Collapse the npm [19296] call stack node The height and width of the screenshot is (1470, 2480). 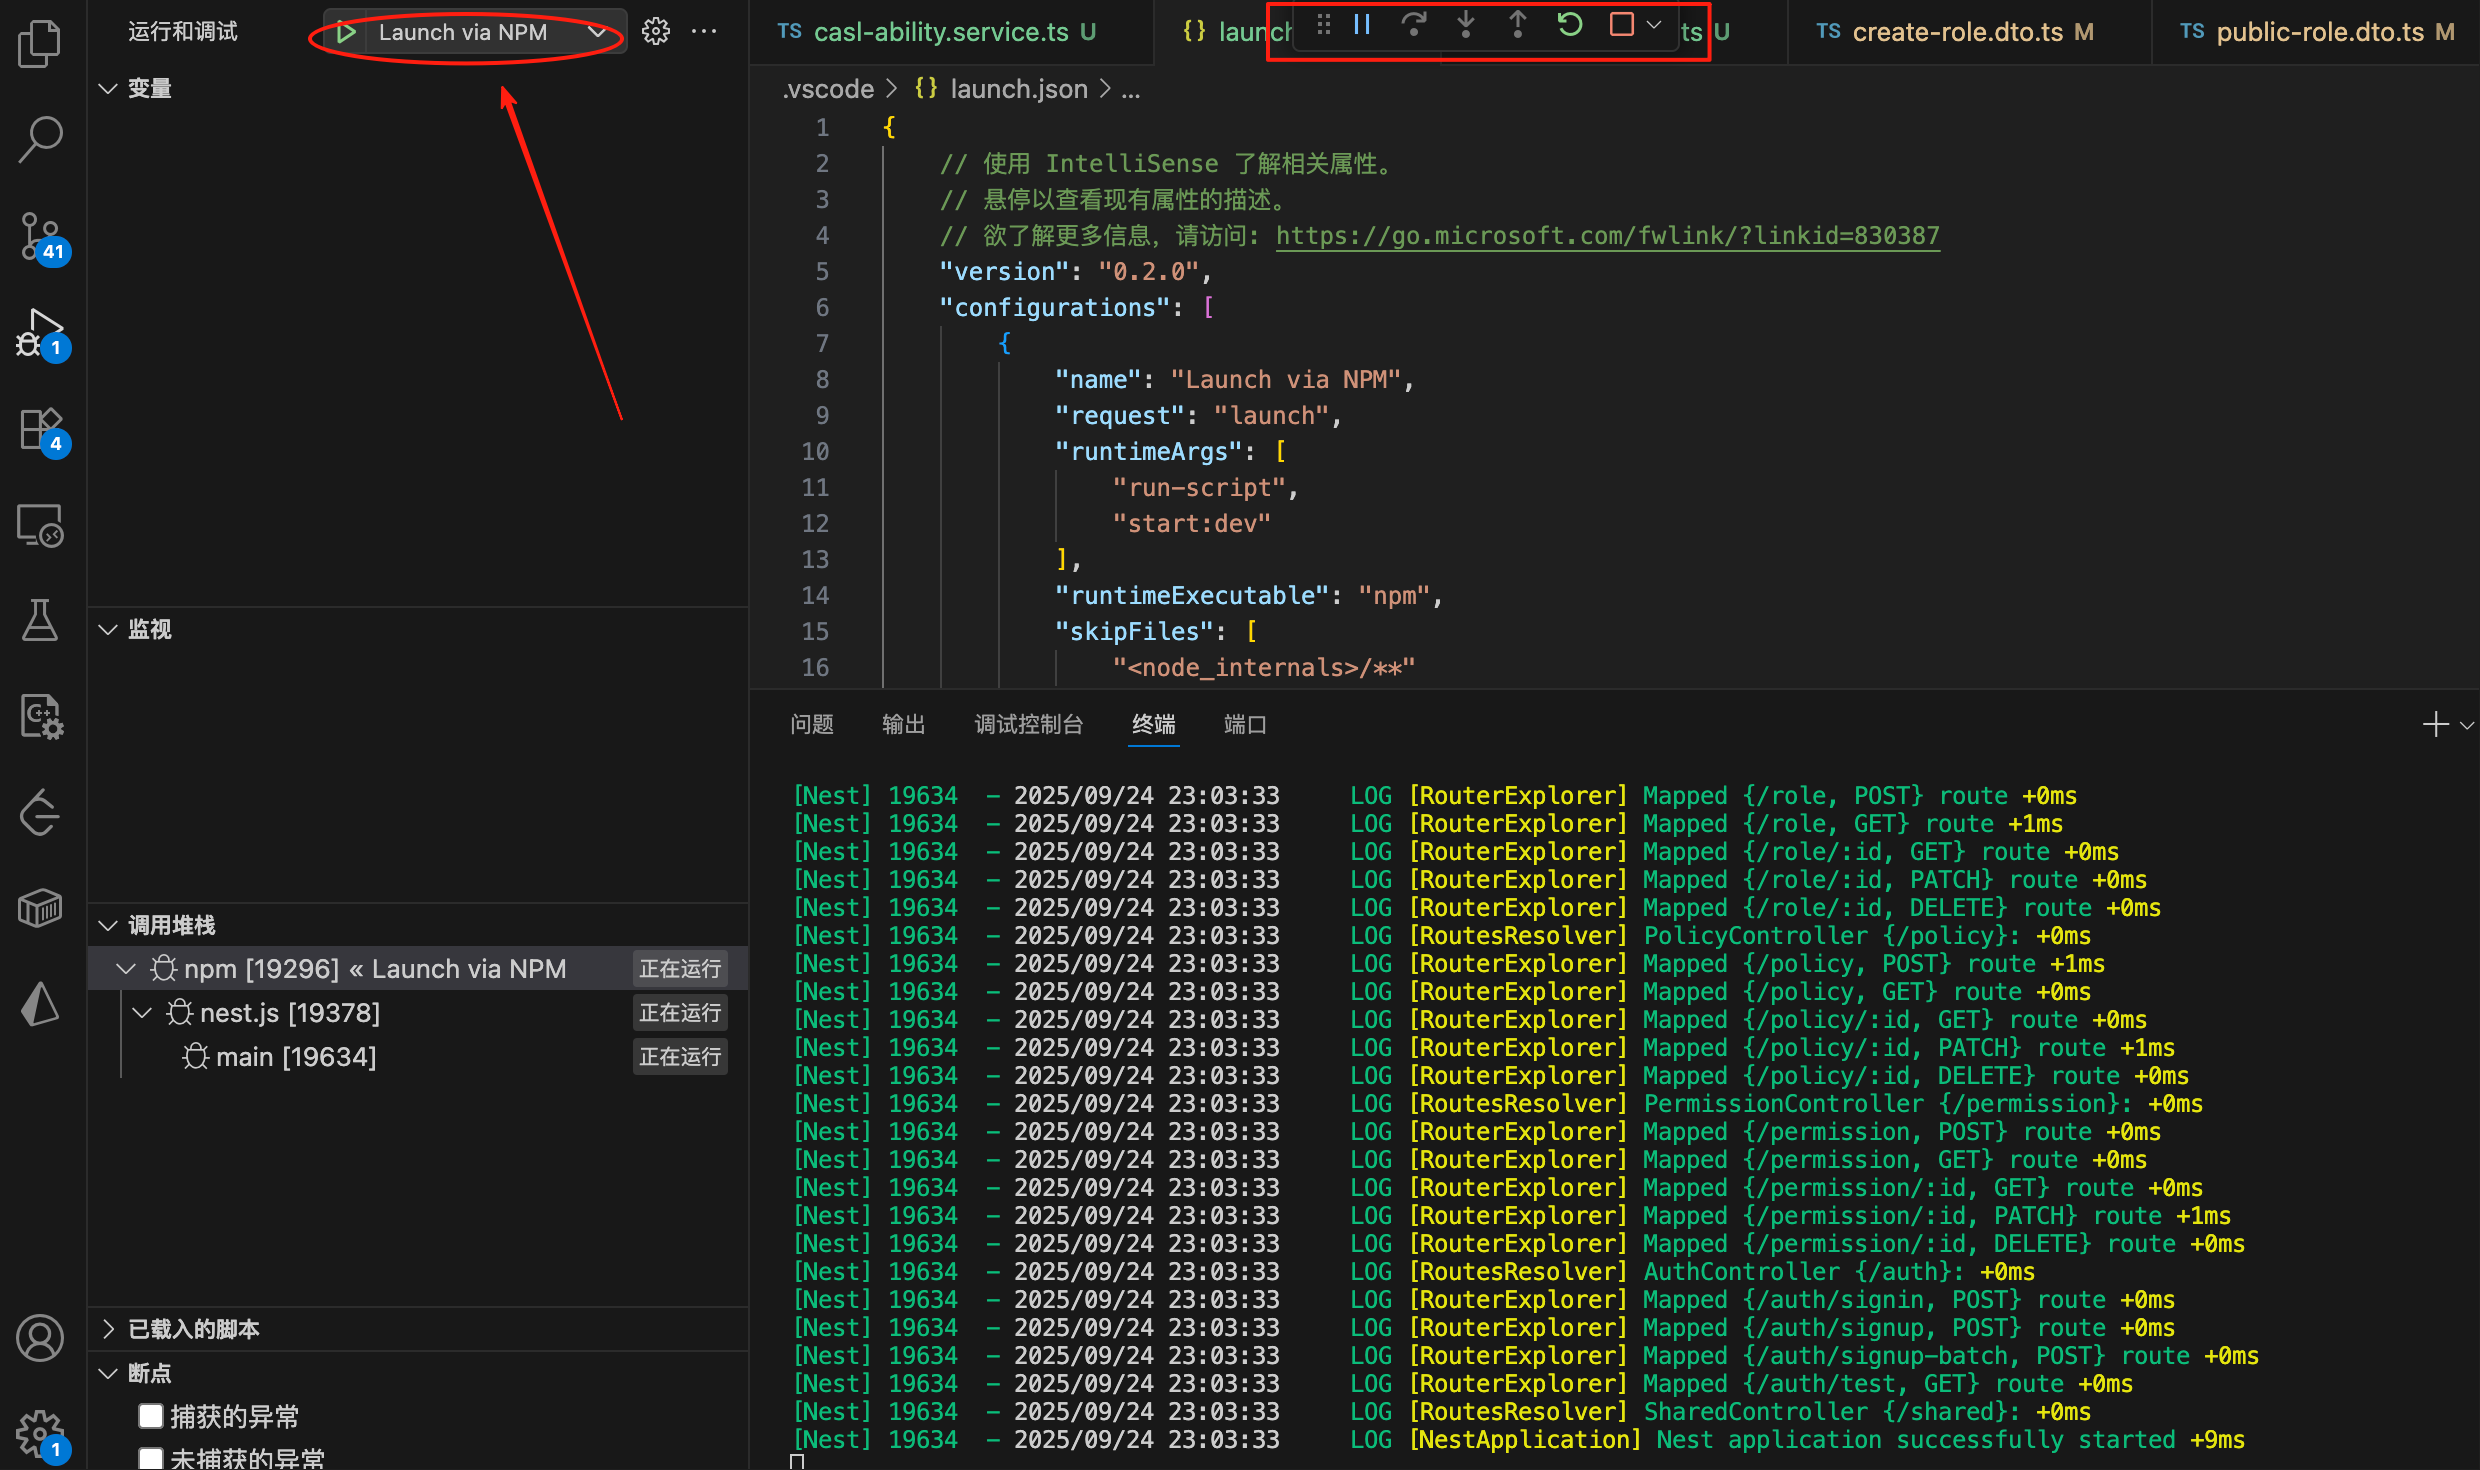point(126,969)
